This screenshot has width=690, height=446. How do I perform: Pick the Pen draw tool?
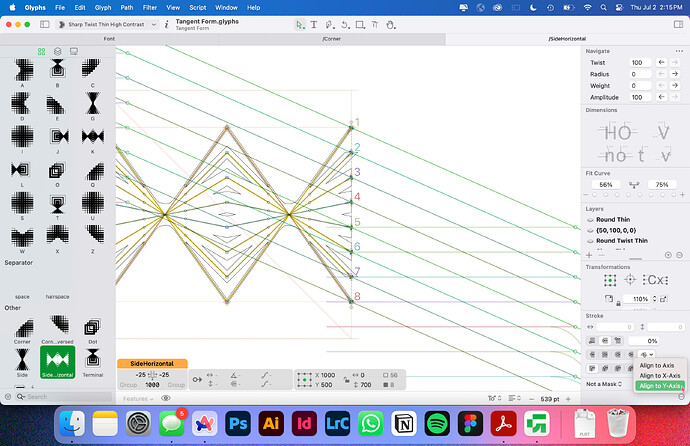pyautogui.click(x=329, y=25)
